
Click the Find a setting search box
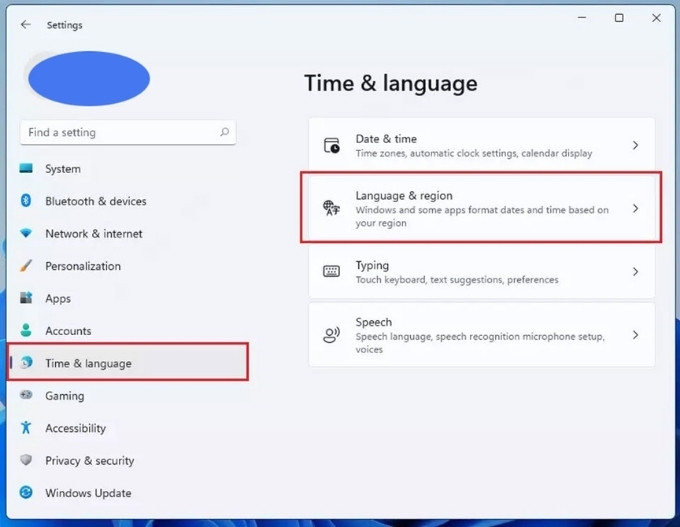click(118, 132)
